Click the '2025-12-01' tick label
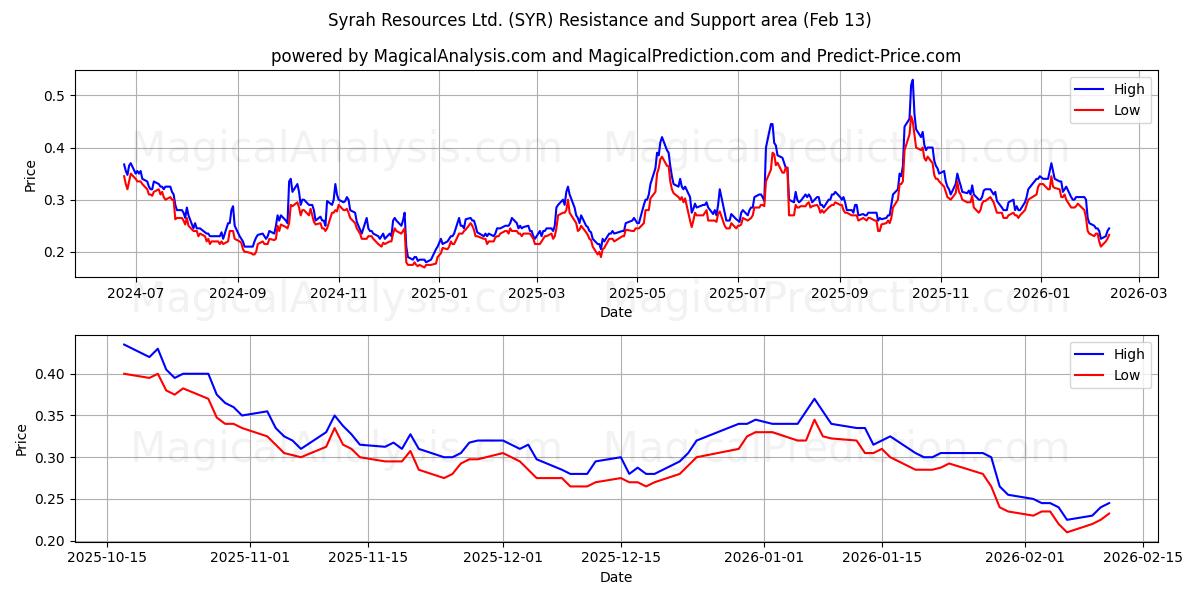Screen dimensions: 1200x600 502,559
